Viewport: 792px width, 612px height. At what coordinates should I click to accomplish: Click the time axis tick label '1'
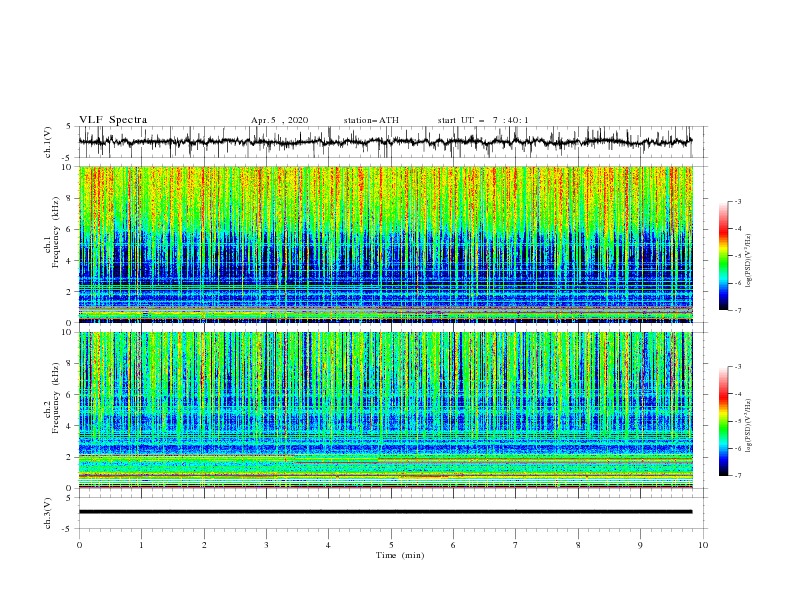click(141, 545)
